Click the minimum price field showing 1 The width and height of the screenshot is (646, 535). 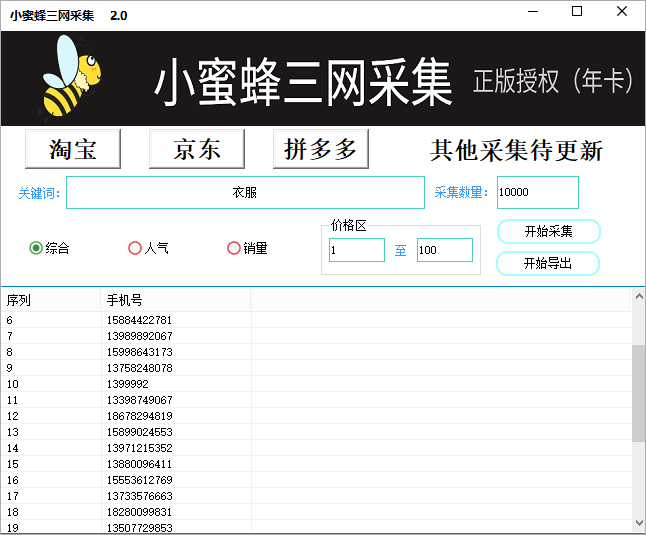[357, 250]
